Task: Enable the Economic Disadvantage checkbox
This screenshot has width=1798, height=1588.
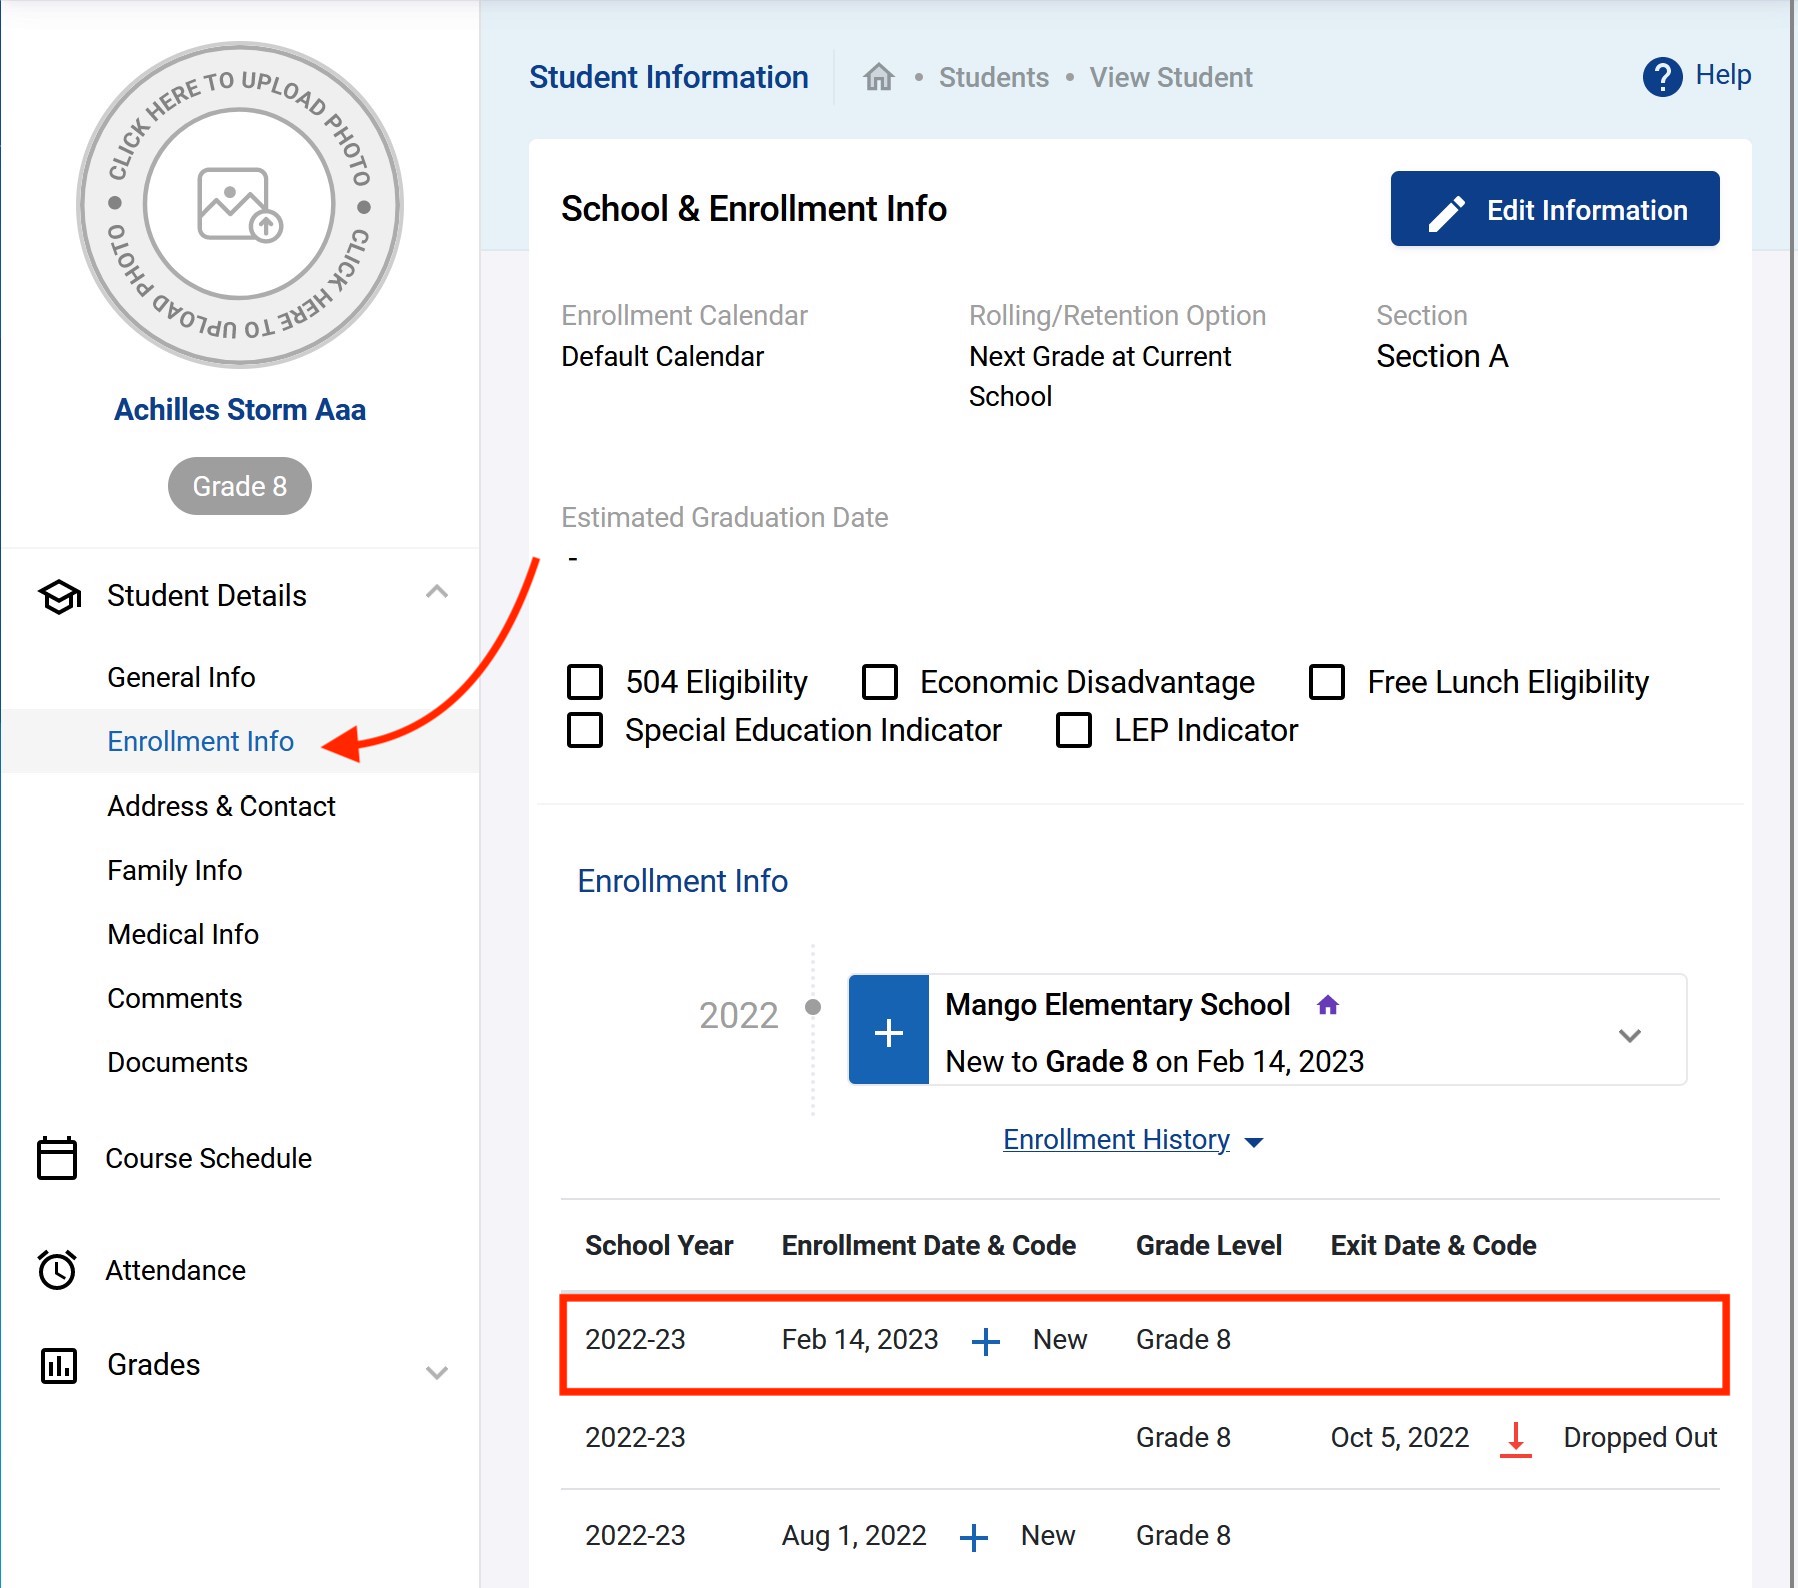Action: coord(879,682)
